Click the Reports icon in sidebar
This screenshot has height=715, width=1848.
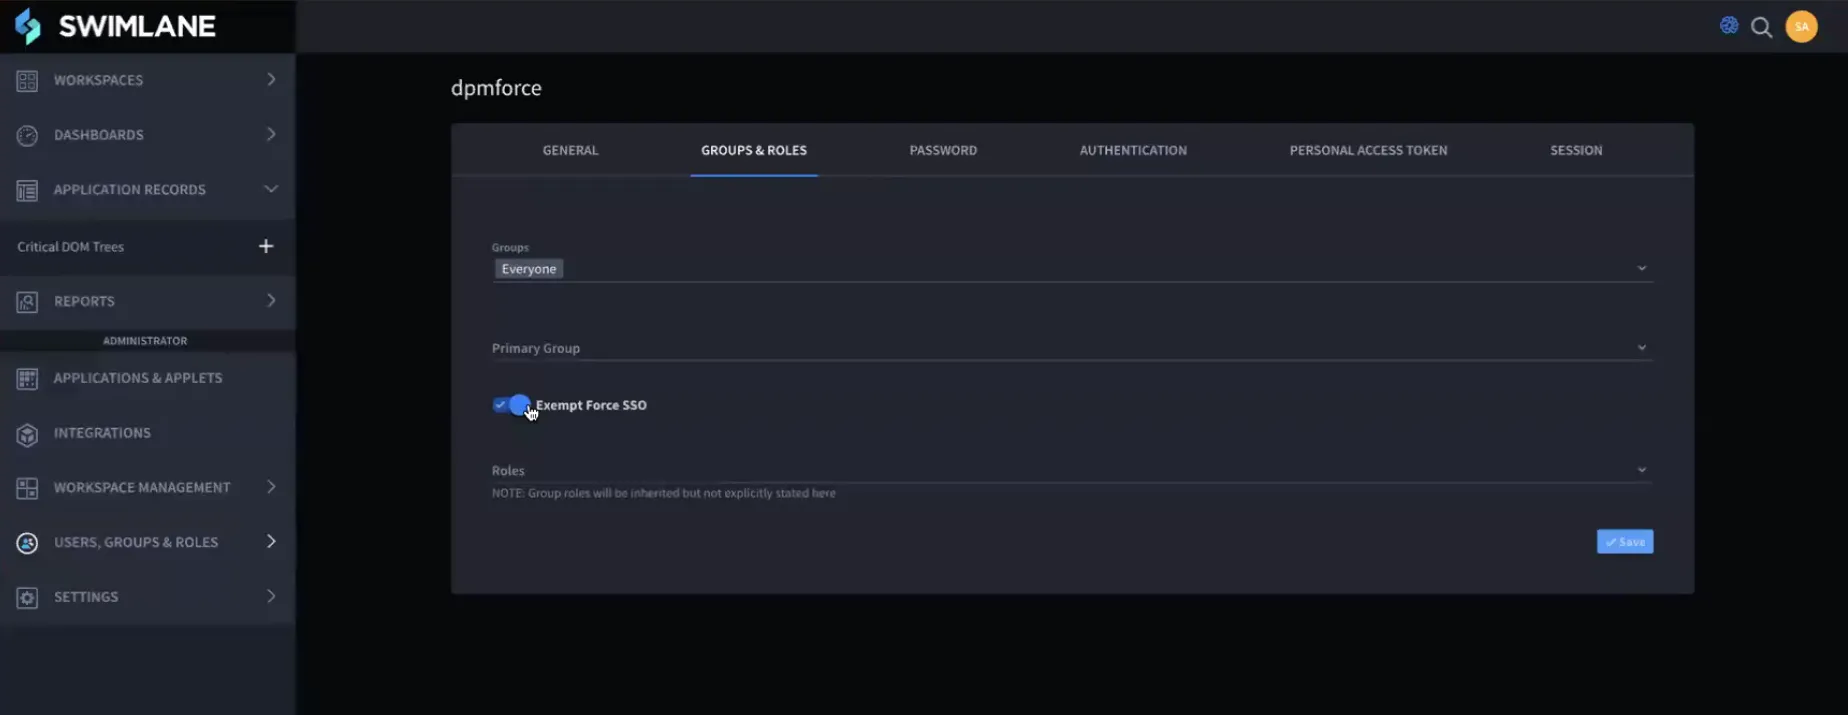(x=27, y=301)
